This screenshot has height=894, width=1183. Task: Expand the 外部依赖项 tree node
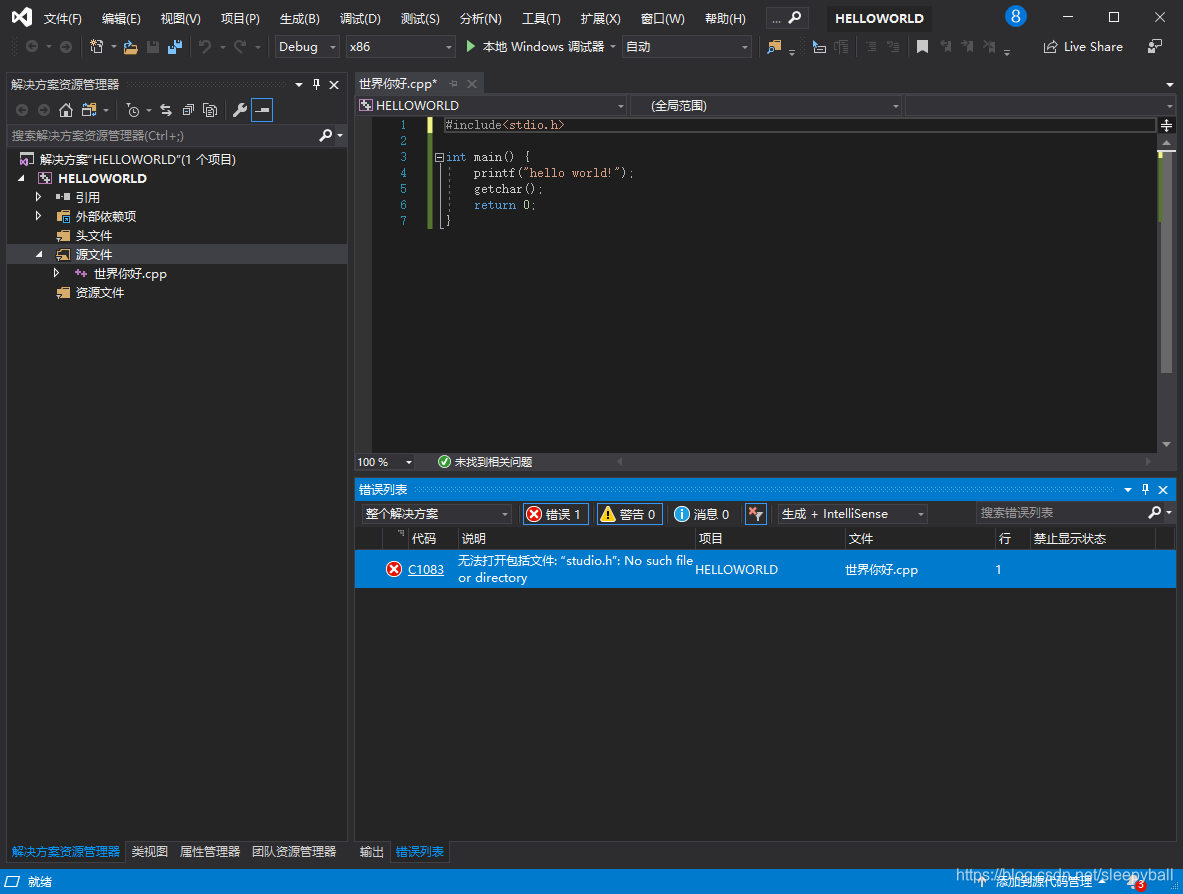[x=38, y=216]
